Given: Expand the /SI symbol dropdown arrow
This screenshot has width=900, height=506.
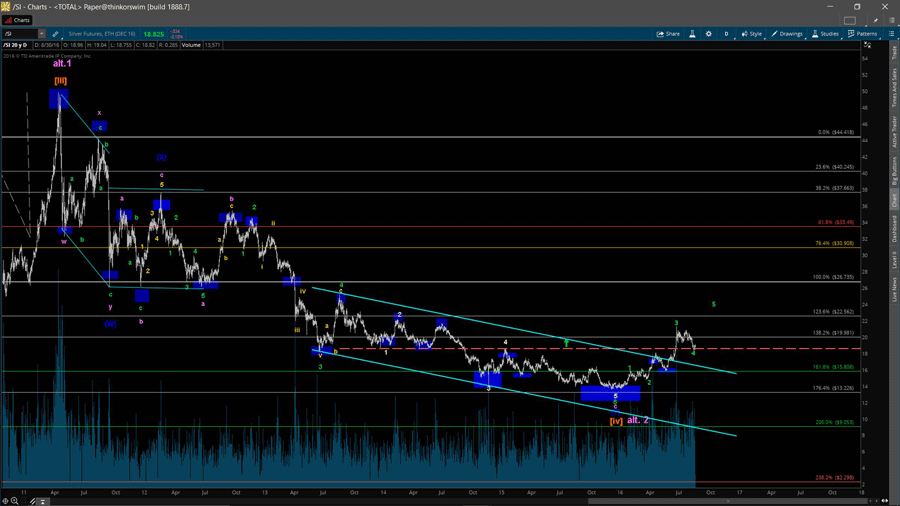Looking at the screenshot, I should pos(42,34).
